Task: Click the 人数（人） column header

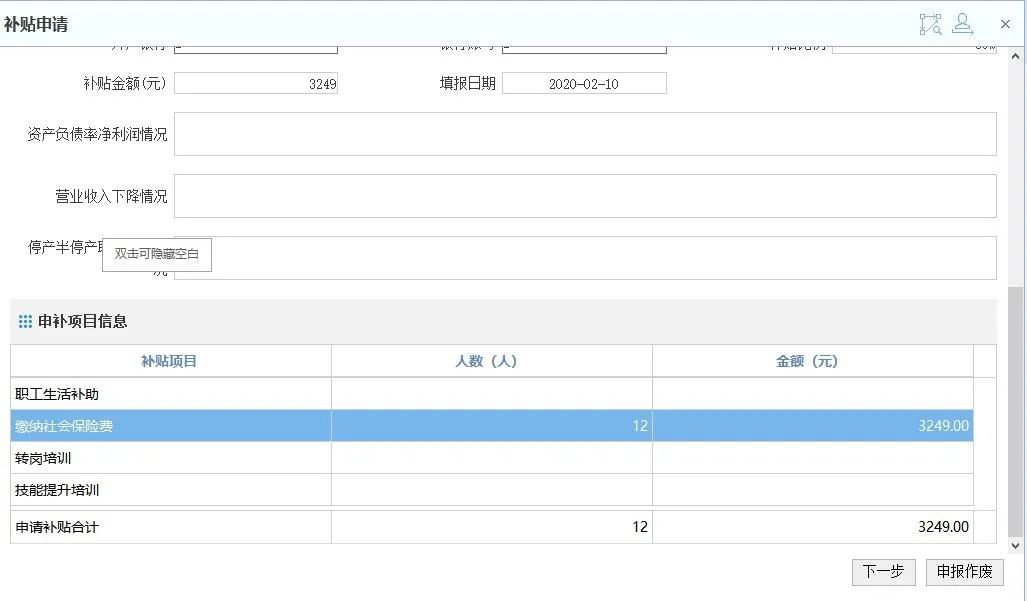Action: 491,361
